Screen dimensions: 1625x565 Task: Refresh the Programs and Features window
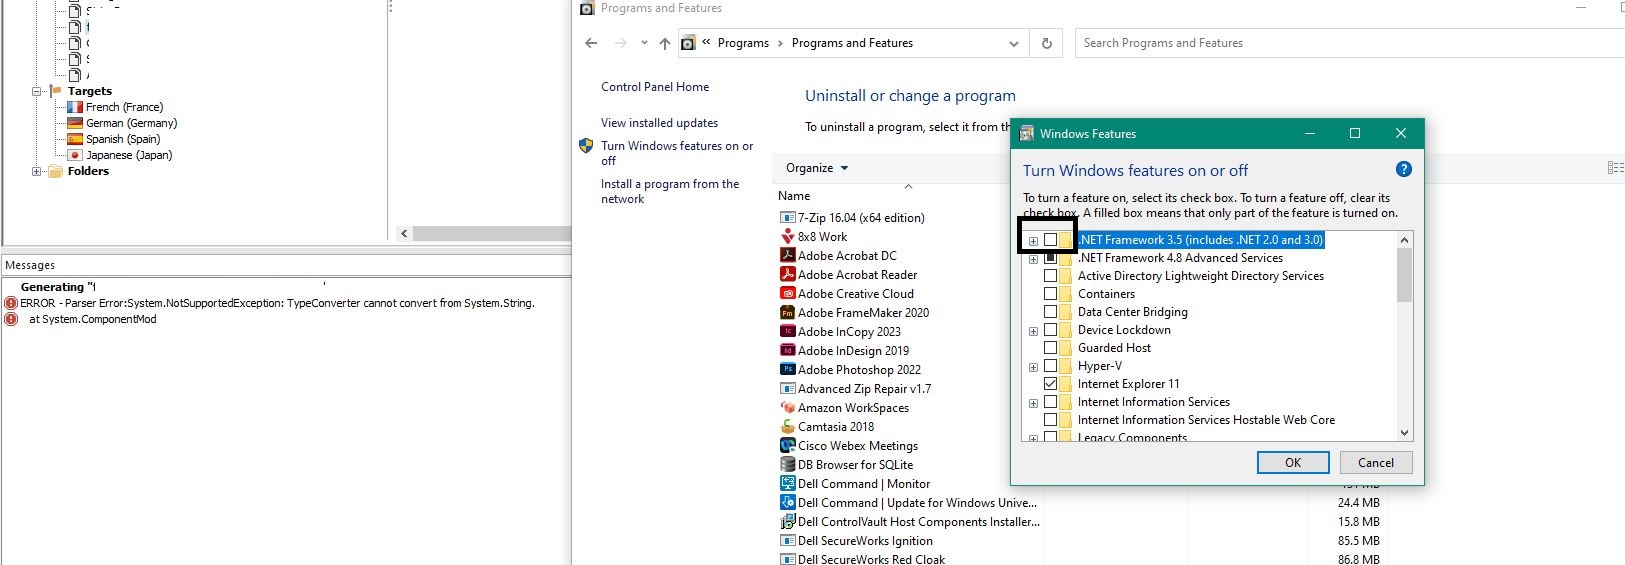(x=1046, y=43)
